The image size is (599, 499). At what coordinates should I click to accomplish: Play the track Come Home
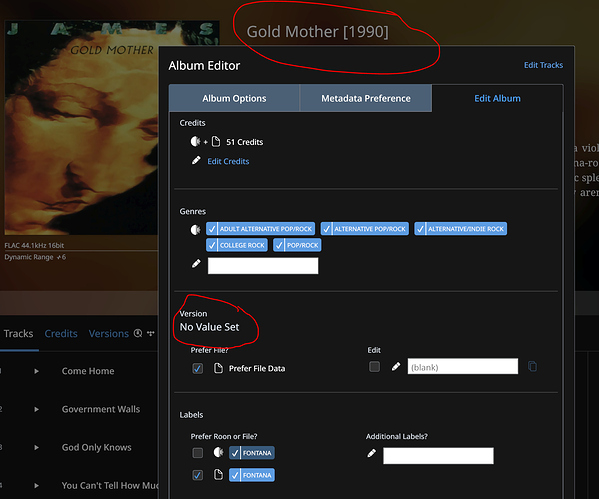tap(36, 371)
